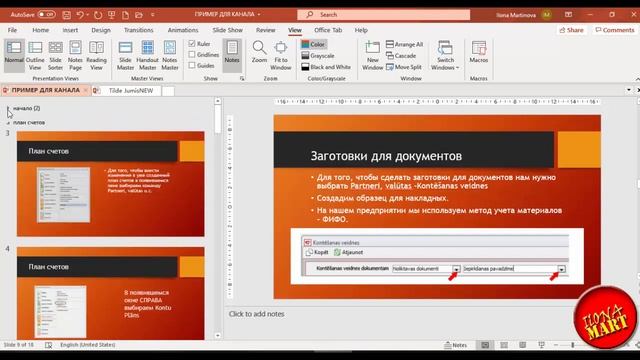Open Switch Windows dropdown
Image resolution: width=640 pixels, height=360 pixels.
(445, 56)
